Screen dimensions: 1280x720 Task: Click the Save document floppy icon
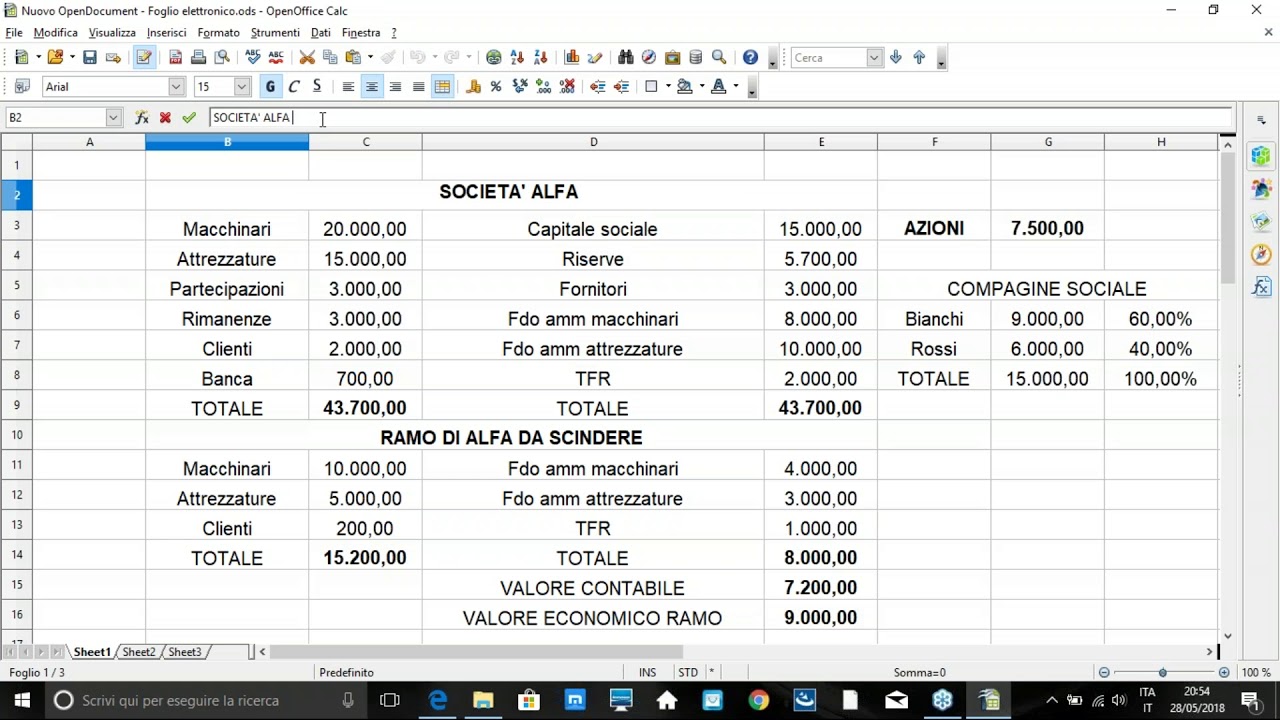pos(90,58)
